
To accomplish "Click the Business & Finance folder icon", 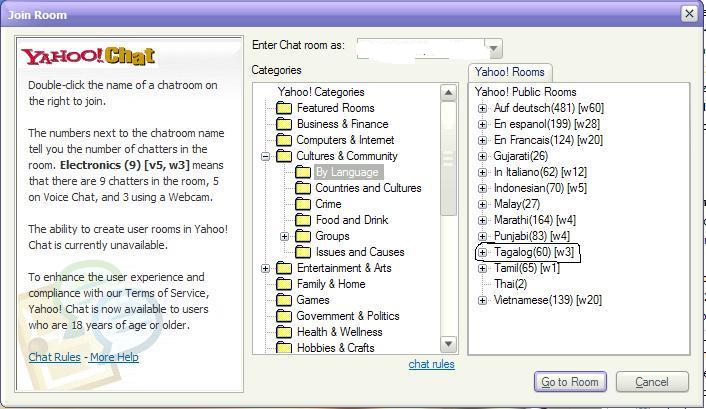I will click(284, 124).
